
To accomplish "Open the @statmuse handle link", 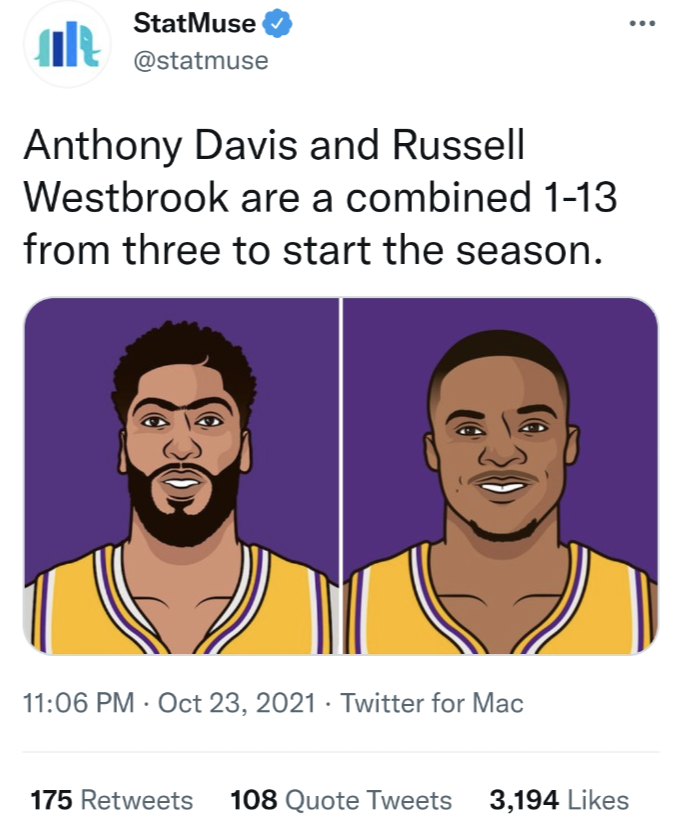I will tap(201, 60).
